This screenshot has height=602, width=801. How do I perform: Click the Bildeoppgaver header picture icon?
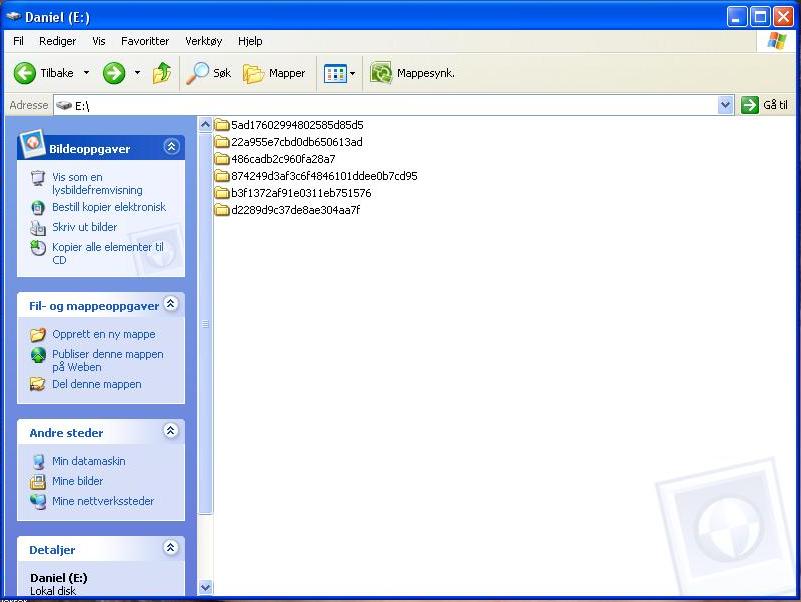pyautogui.click(x=32, y=144)
